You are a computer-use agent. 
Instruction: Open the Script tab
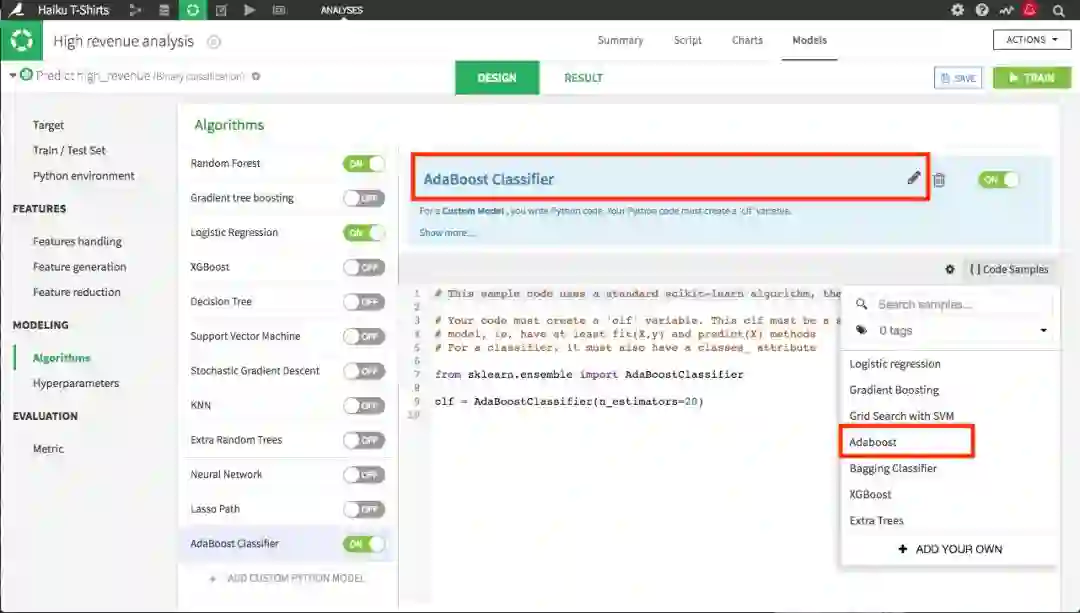(687, 40)
